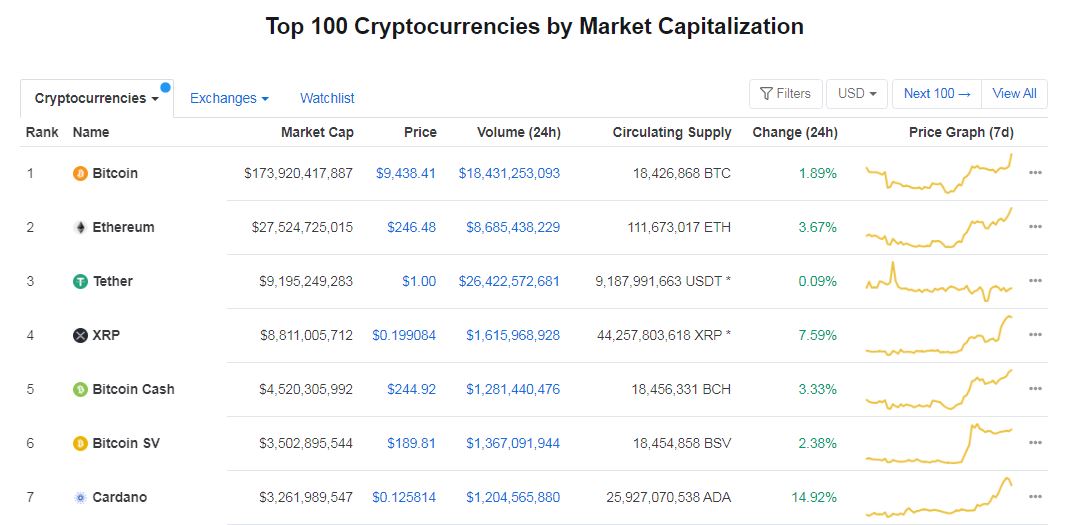Click the Bitcoin Cash green logo icon
This screenshot has width=1066, height=525.
[x=80, y=389]
